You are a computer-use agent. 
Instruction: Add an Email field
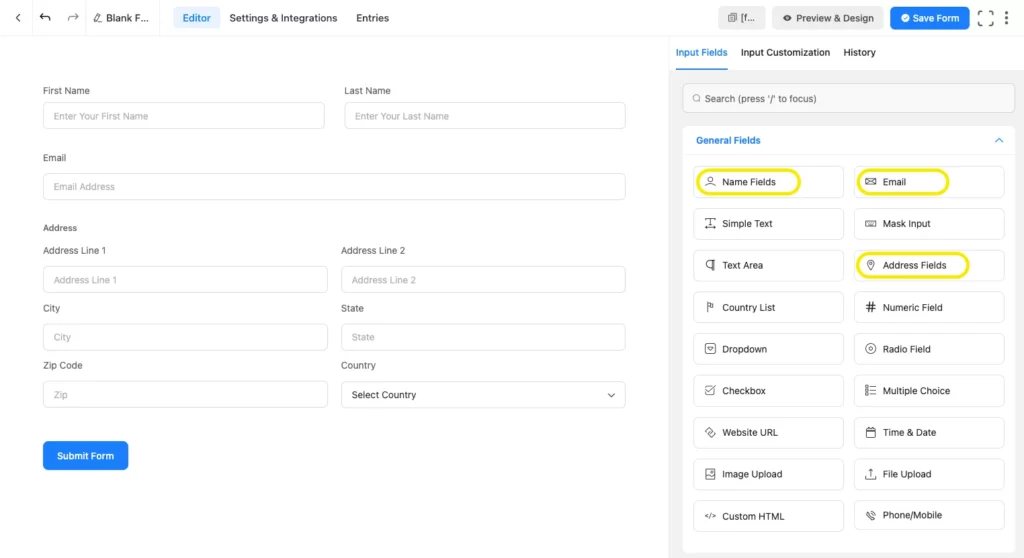tap(929, 182)
